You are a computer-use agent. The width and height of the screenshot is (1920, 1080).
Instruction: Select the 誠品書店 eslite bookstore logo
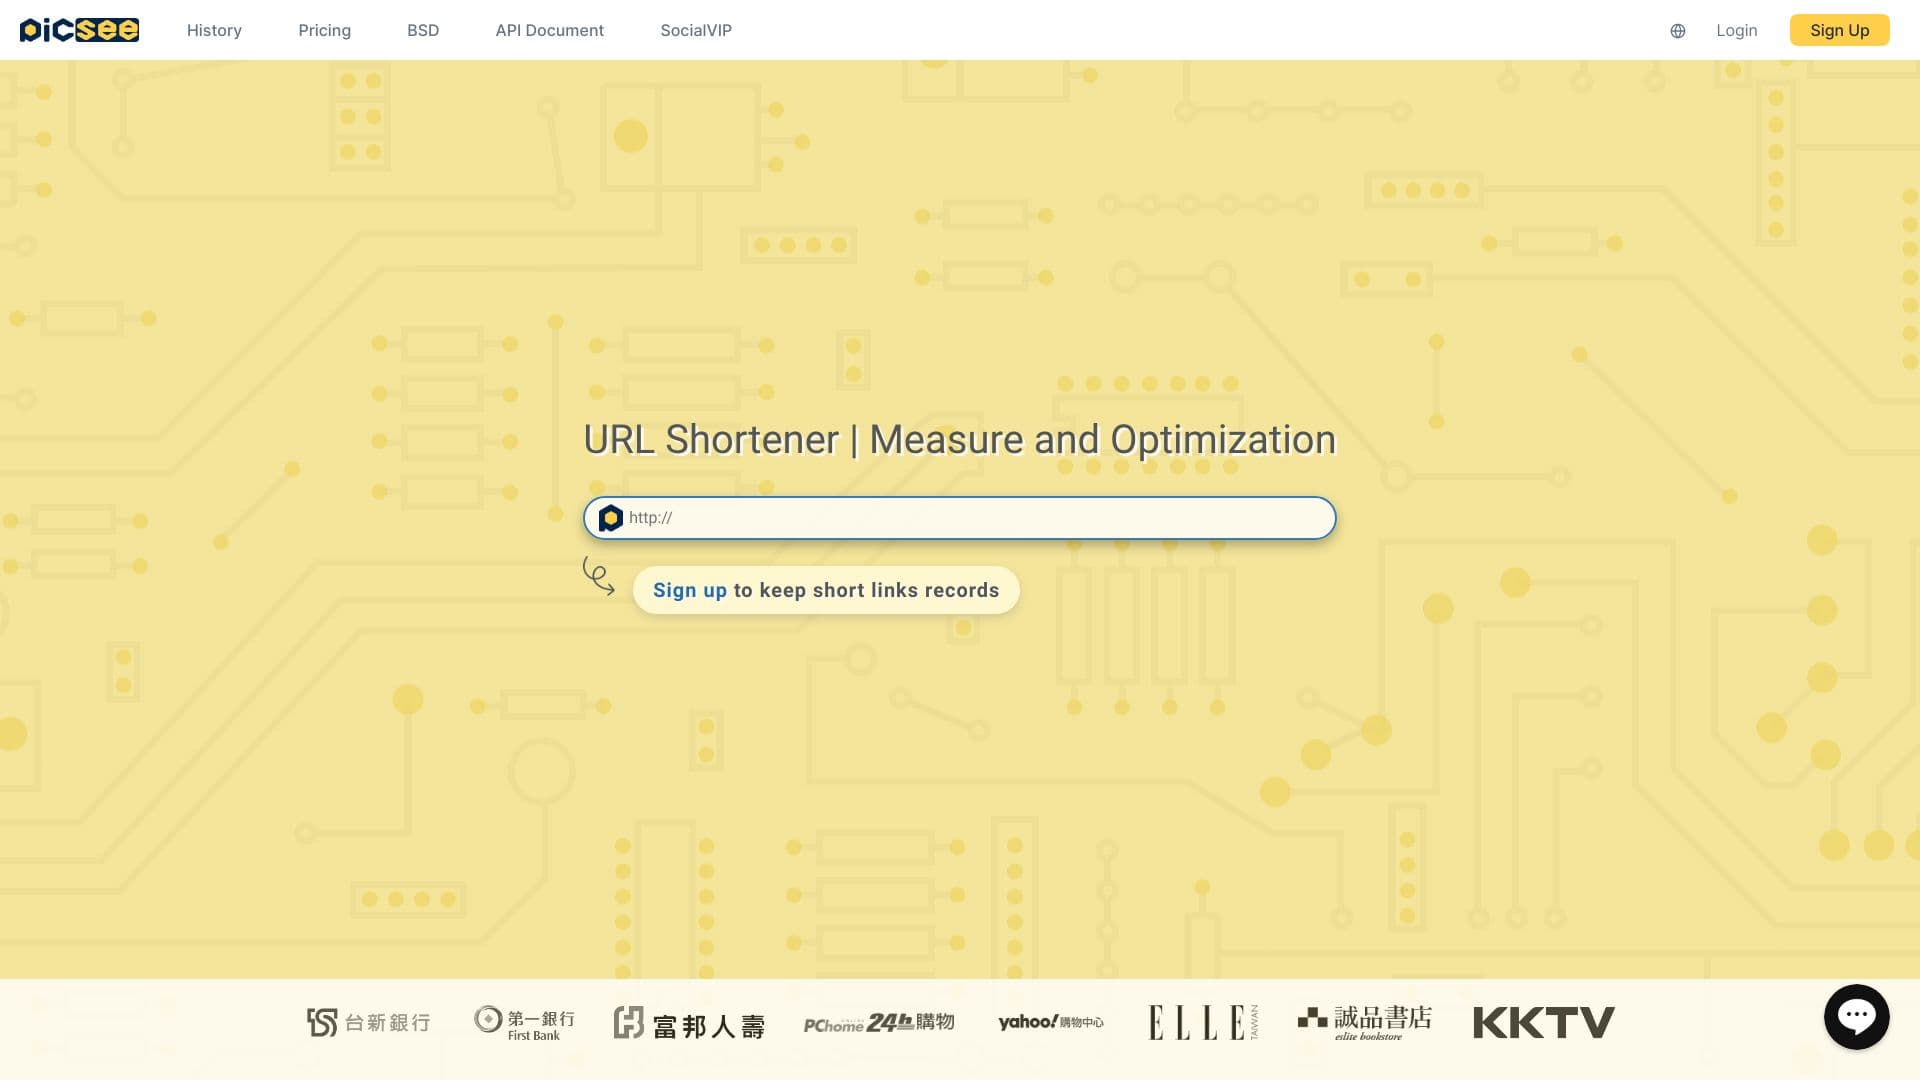pyautogui.click(x=1364, y=1021)
